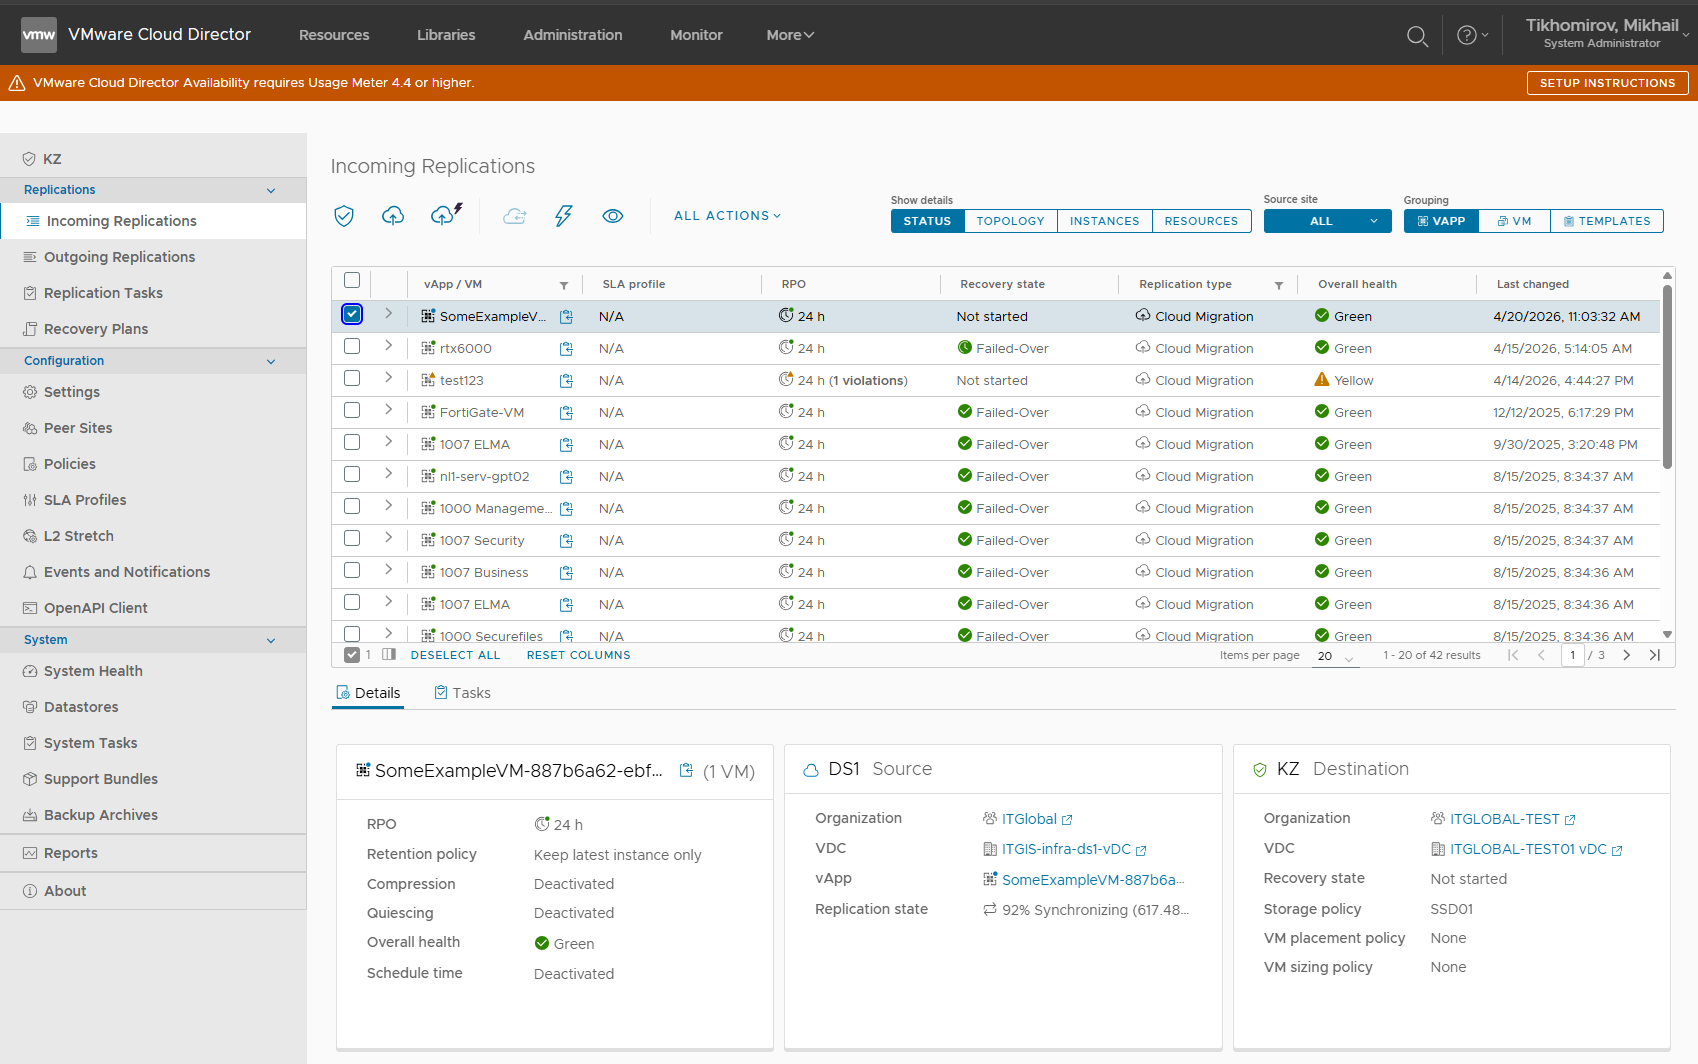
Task: Check the test123 row checkbox
Action: (x=352, y=378)
